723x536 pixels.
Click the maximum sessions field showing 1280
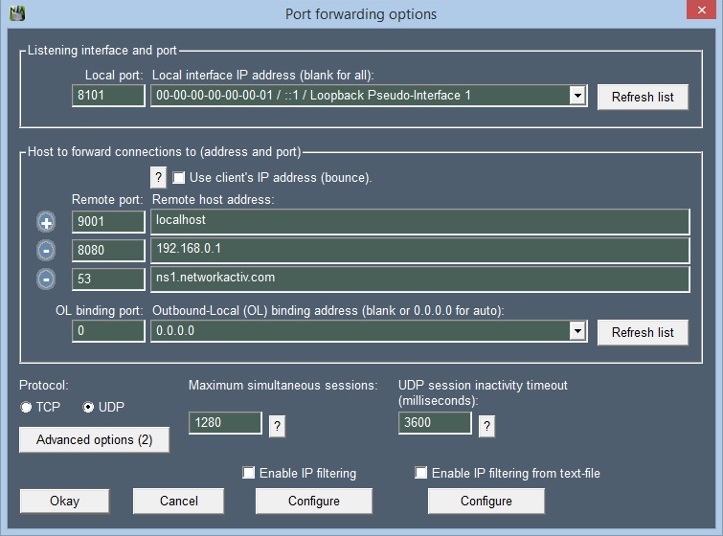click(x=225, y=423)
